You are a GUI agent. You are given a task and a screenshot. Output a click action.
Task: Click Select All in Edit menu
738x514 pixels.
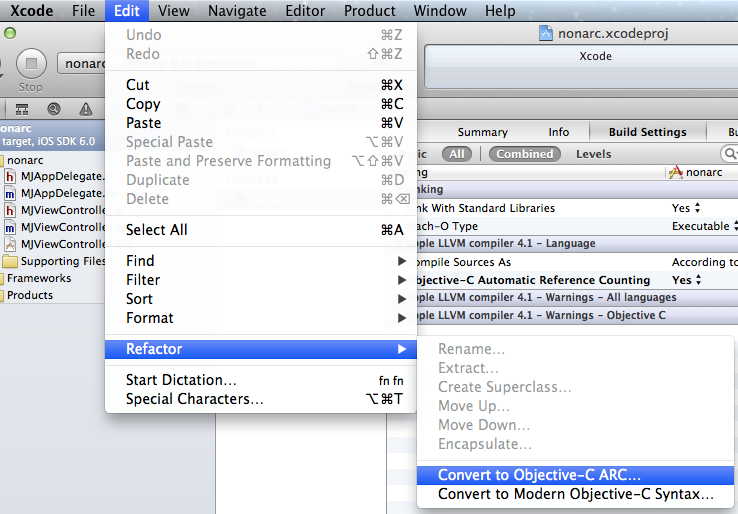(x=157, y=229)
